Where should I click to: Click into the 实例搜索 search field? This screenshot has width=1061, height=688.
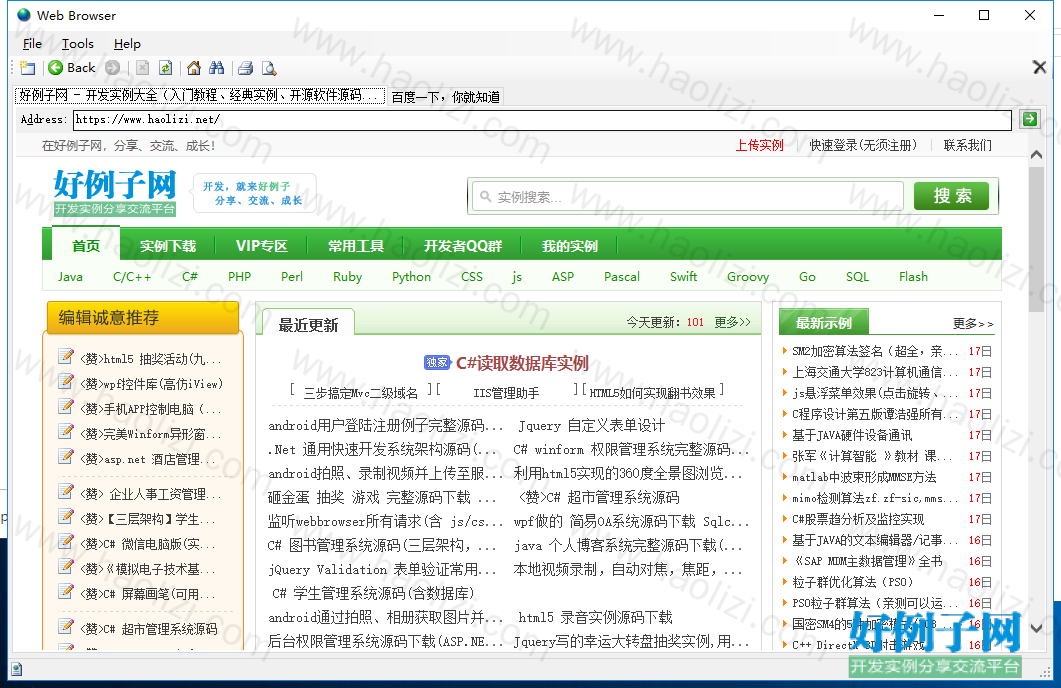(x=687, y=197)
